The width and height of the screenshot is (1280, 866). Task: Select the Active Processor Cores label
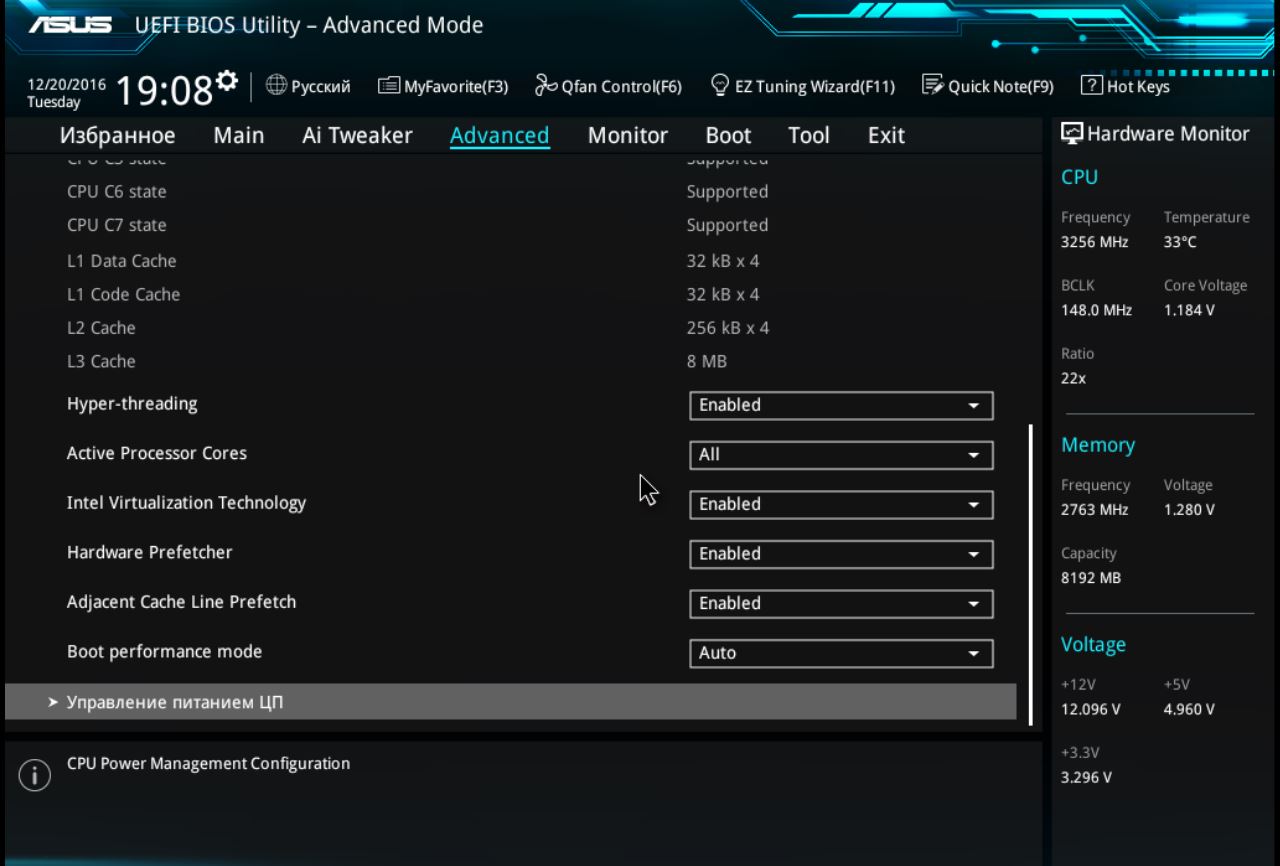pyautogui.click(x=157, y=453)
